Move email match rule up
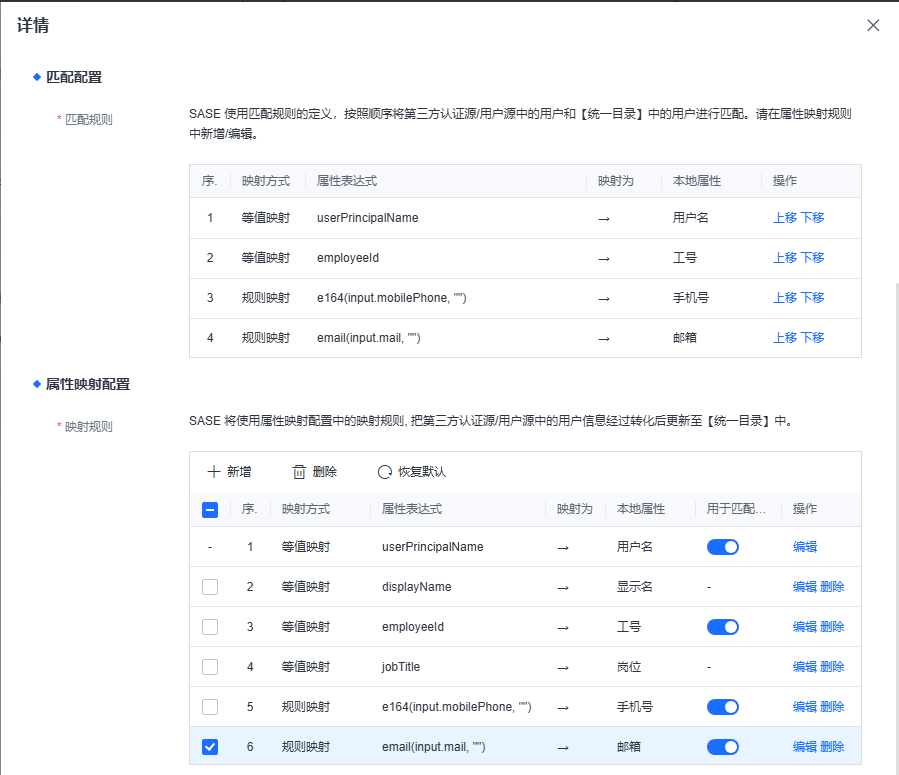This screenshot has width=899, height=775. (785, 338)
